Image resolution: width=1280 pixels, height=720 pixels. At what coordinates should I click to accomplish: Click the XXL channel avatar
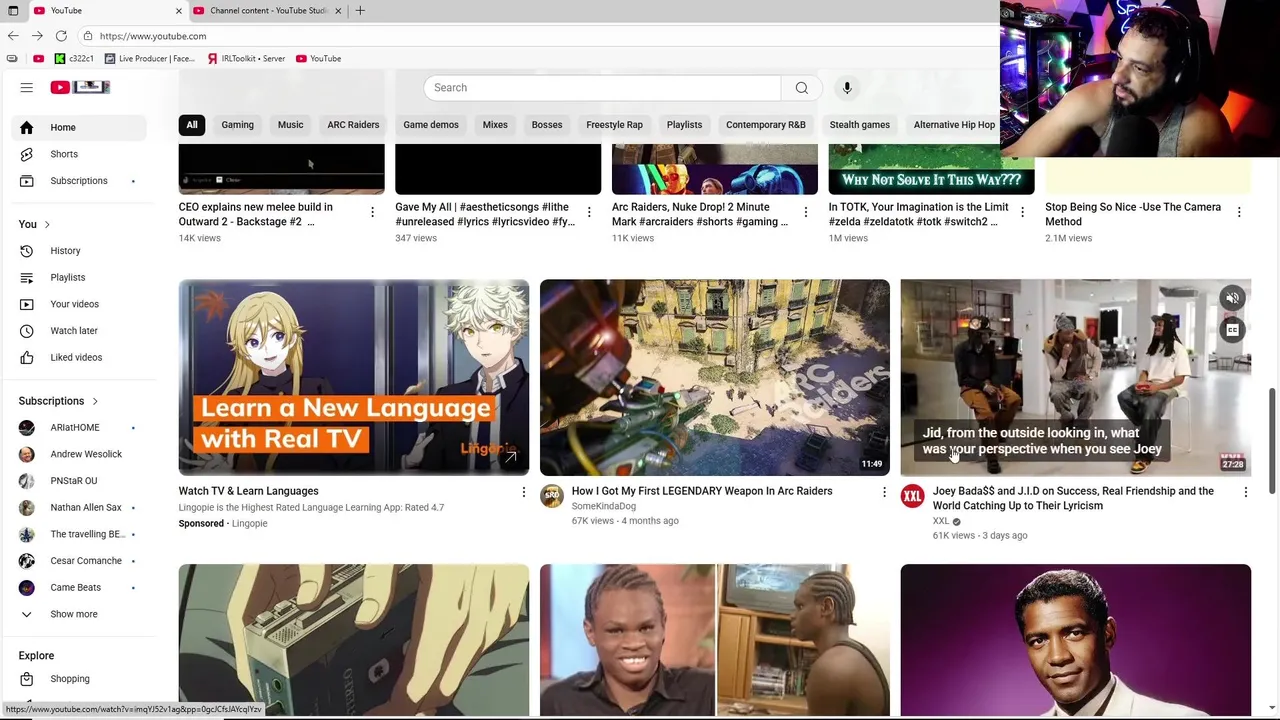coord(912,496)
